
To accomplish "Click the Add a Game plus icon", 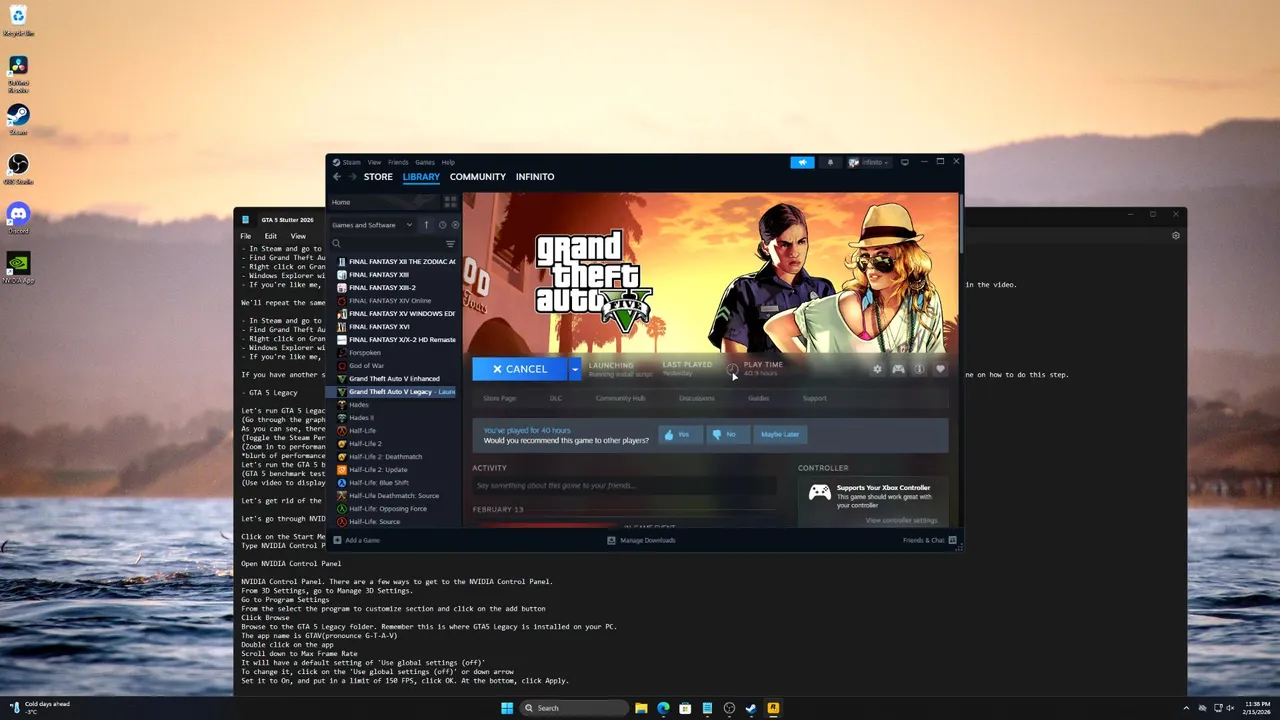I will [x=337, y=540].
